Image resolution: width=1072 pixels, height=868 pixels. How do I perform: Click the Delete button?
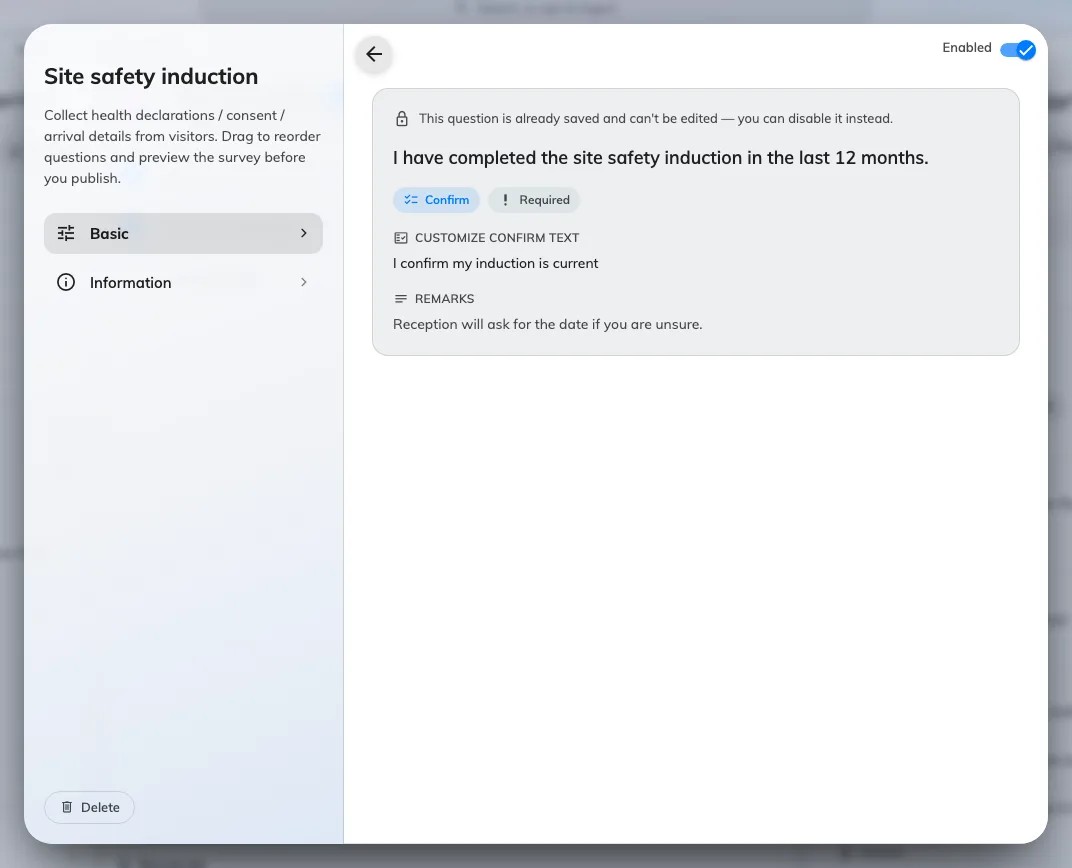click(x=90, y=807)
